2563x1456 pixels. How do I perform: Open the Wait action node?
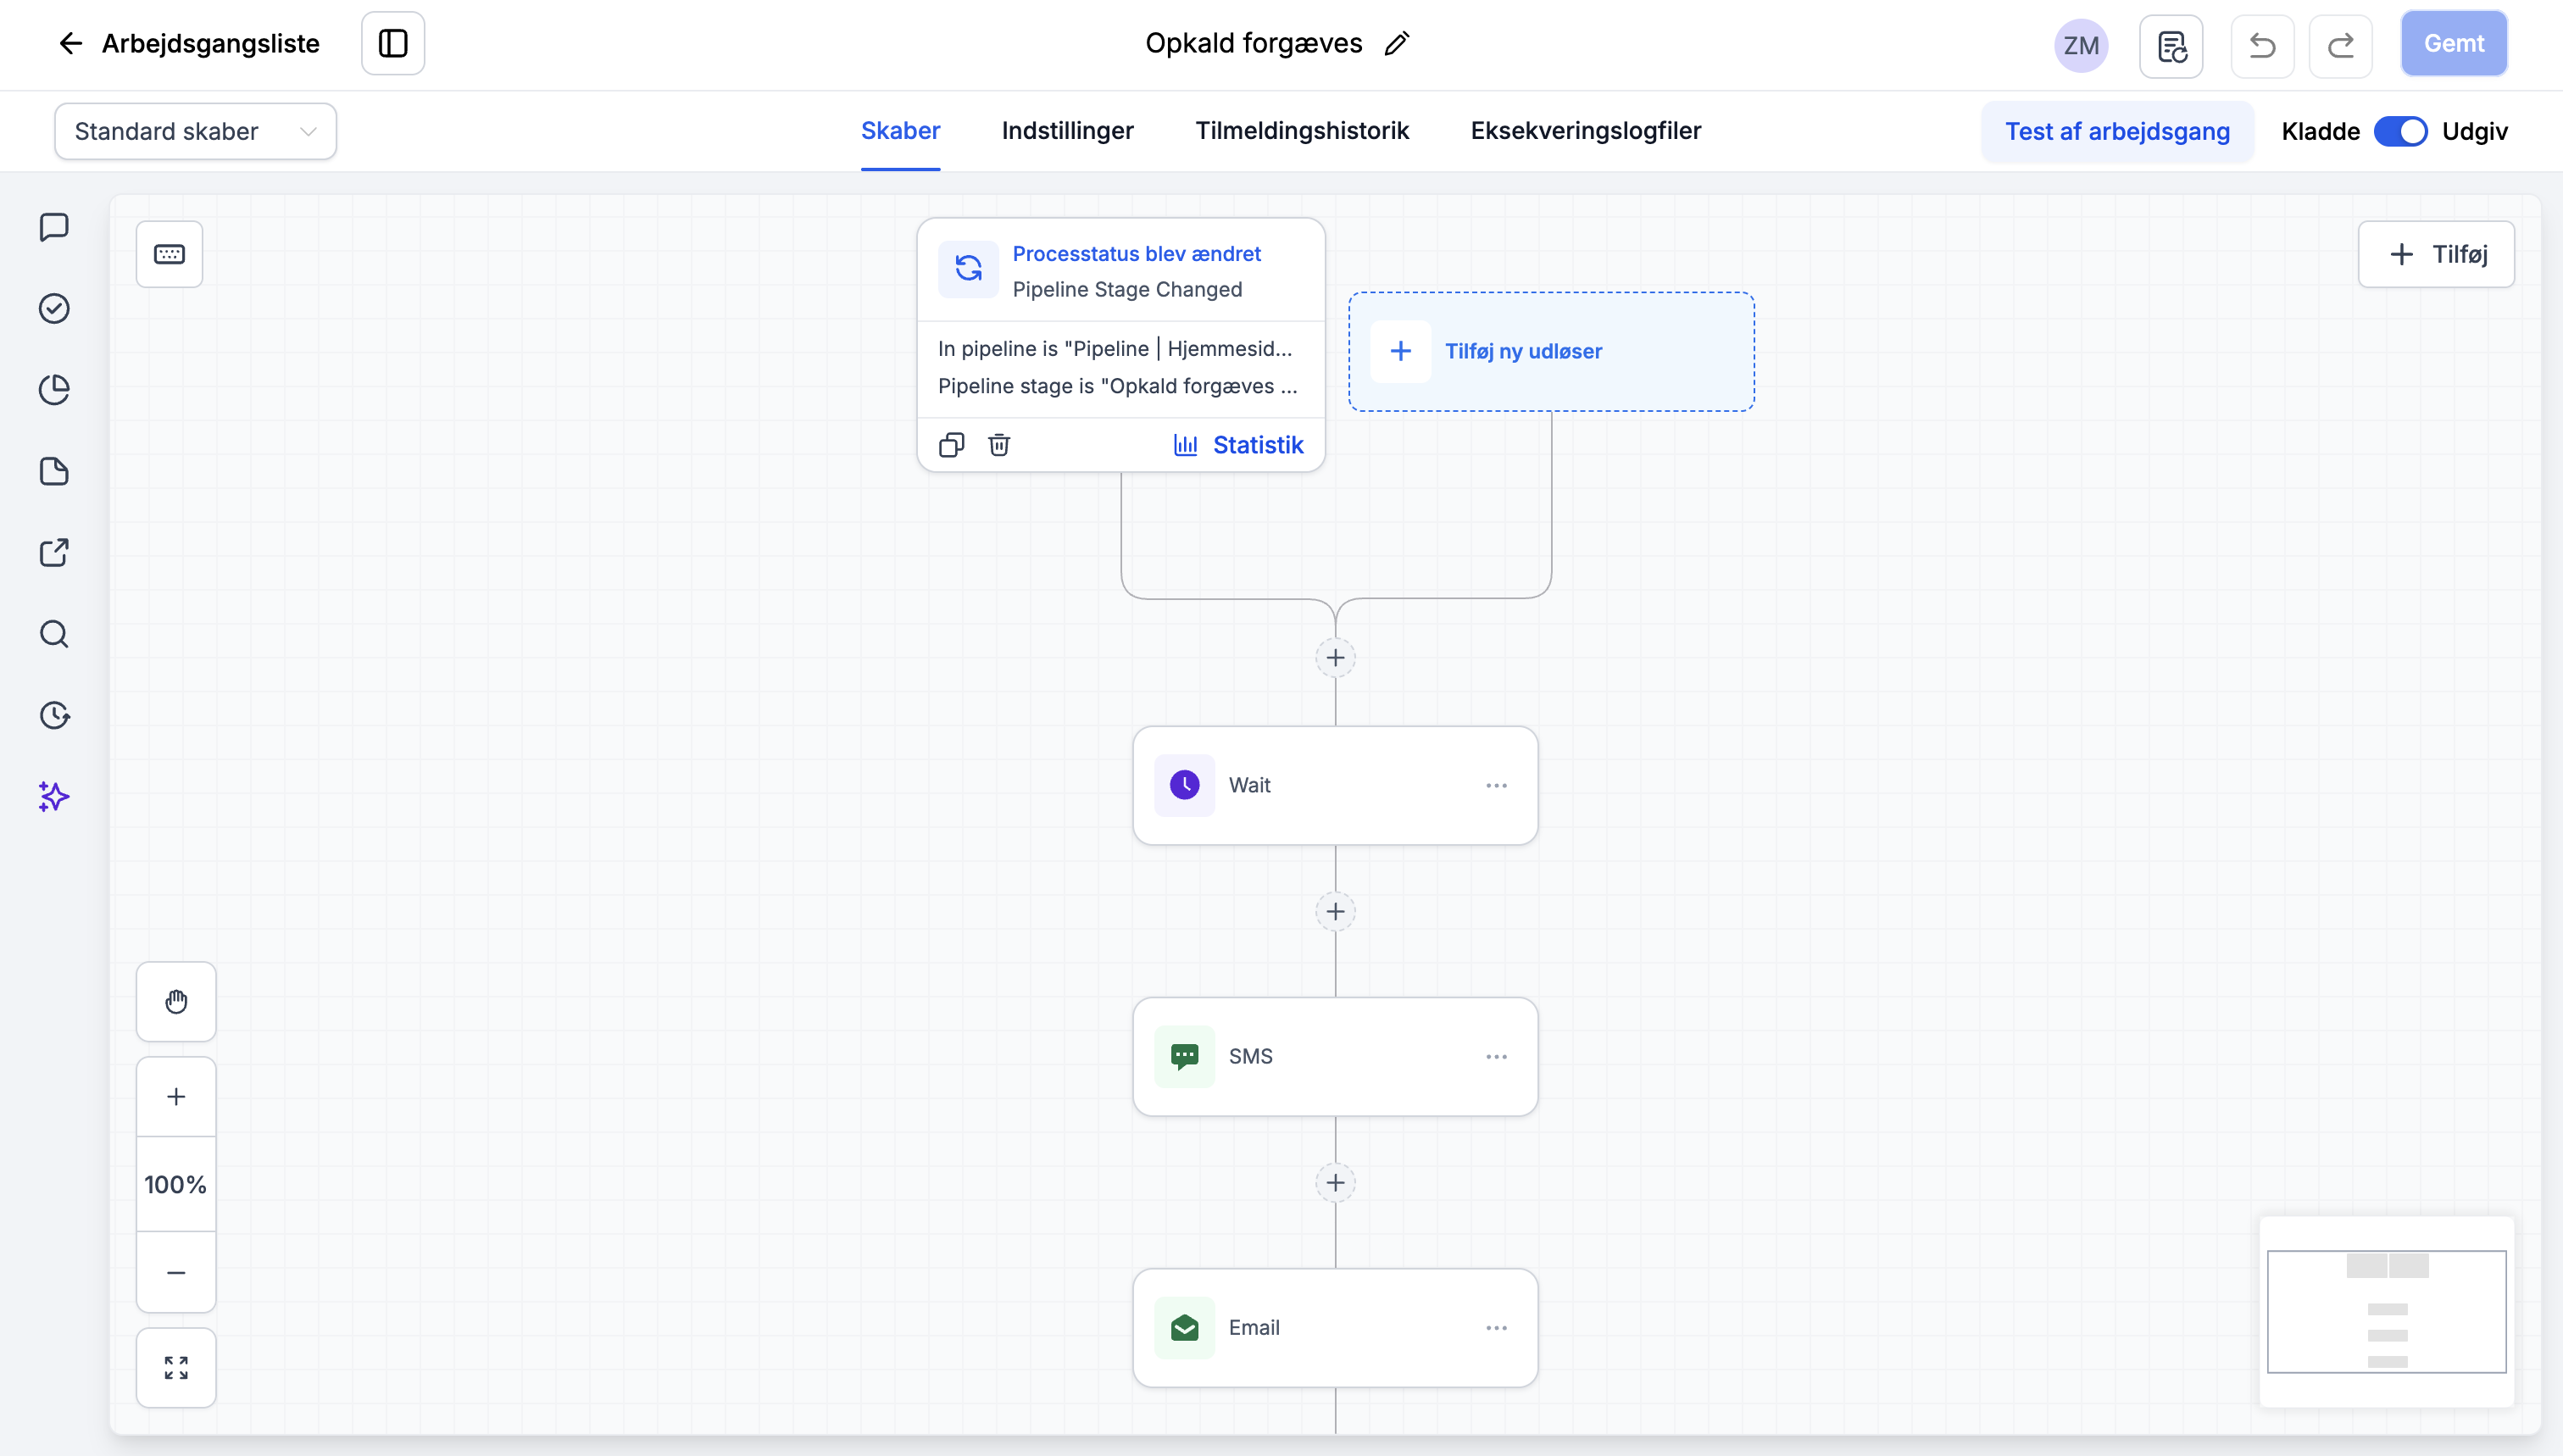pyautogui.click(x=1335, y=785)
